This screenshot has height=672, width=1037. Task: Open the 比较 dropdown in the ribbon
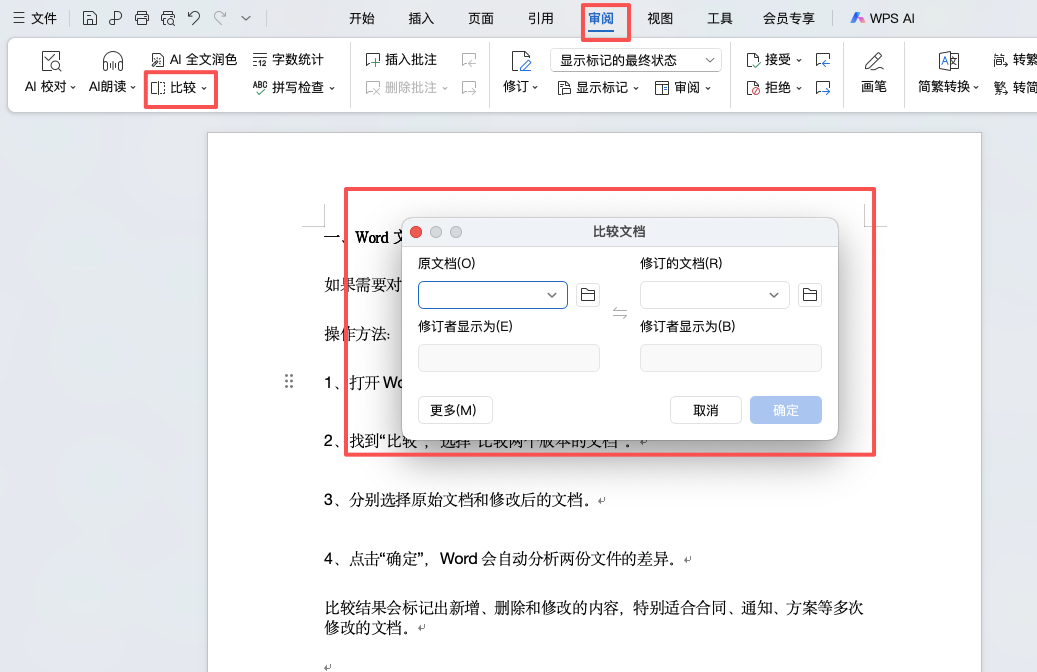click(179, 87)
